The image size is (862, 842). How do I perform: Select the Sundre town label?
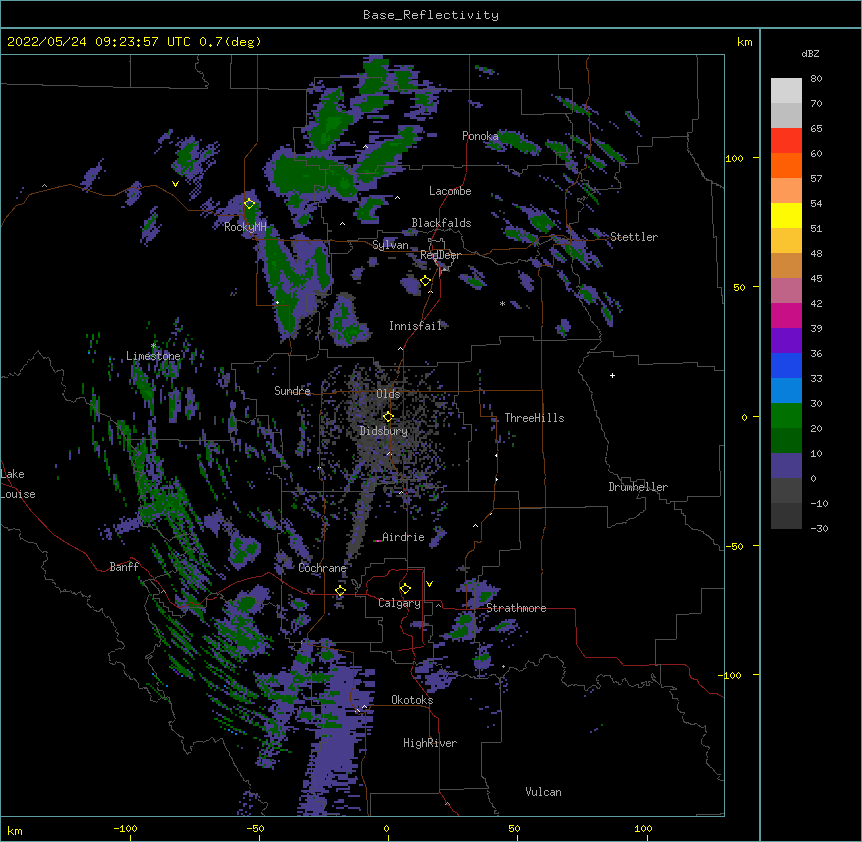(x=292, y=391)
